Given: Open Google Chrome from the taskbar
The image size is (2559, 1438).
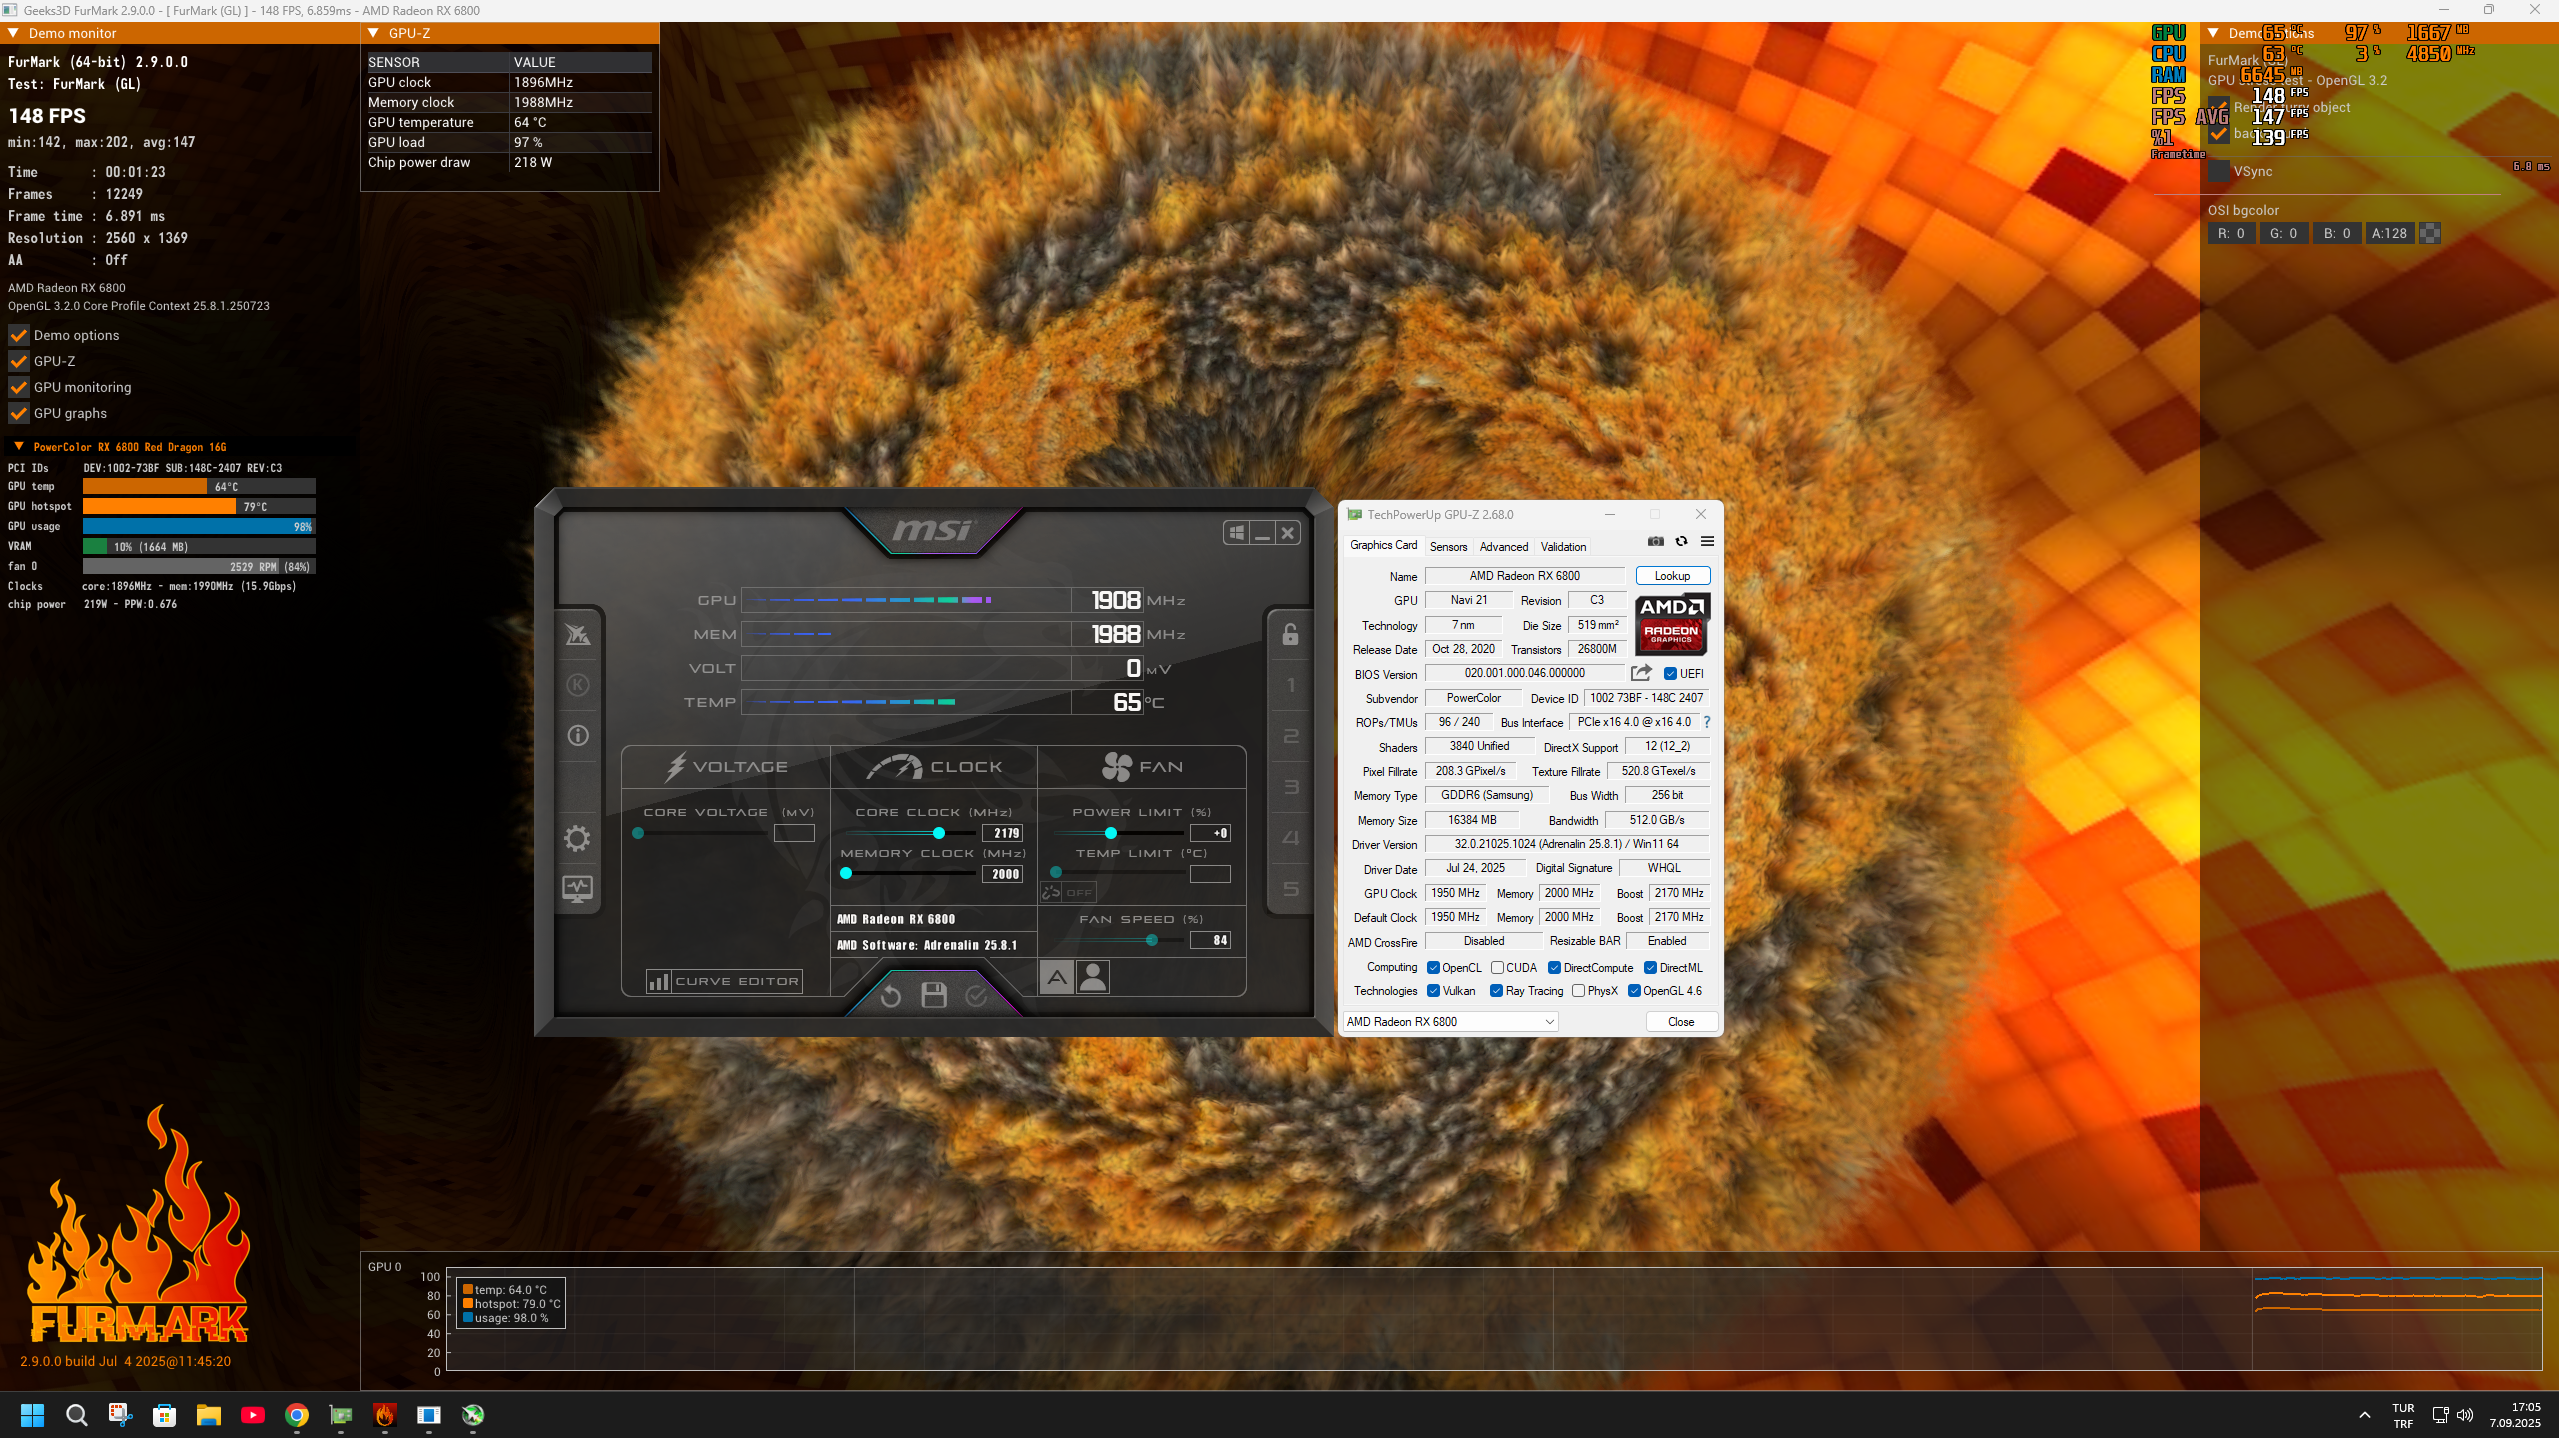Looking at the screenshot, I should point(297,1414).
